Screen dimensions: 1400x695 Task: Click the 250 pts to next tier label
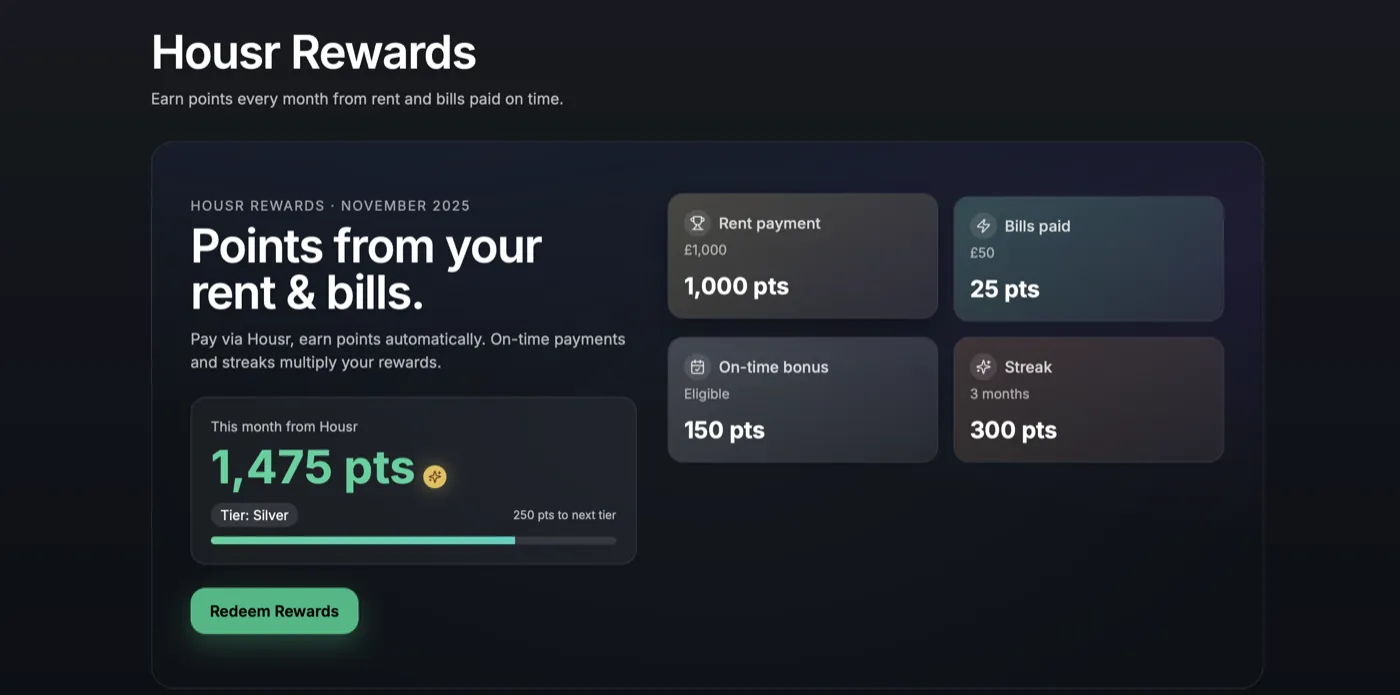[564, 515]
